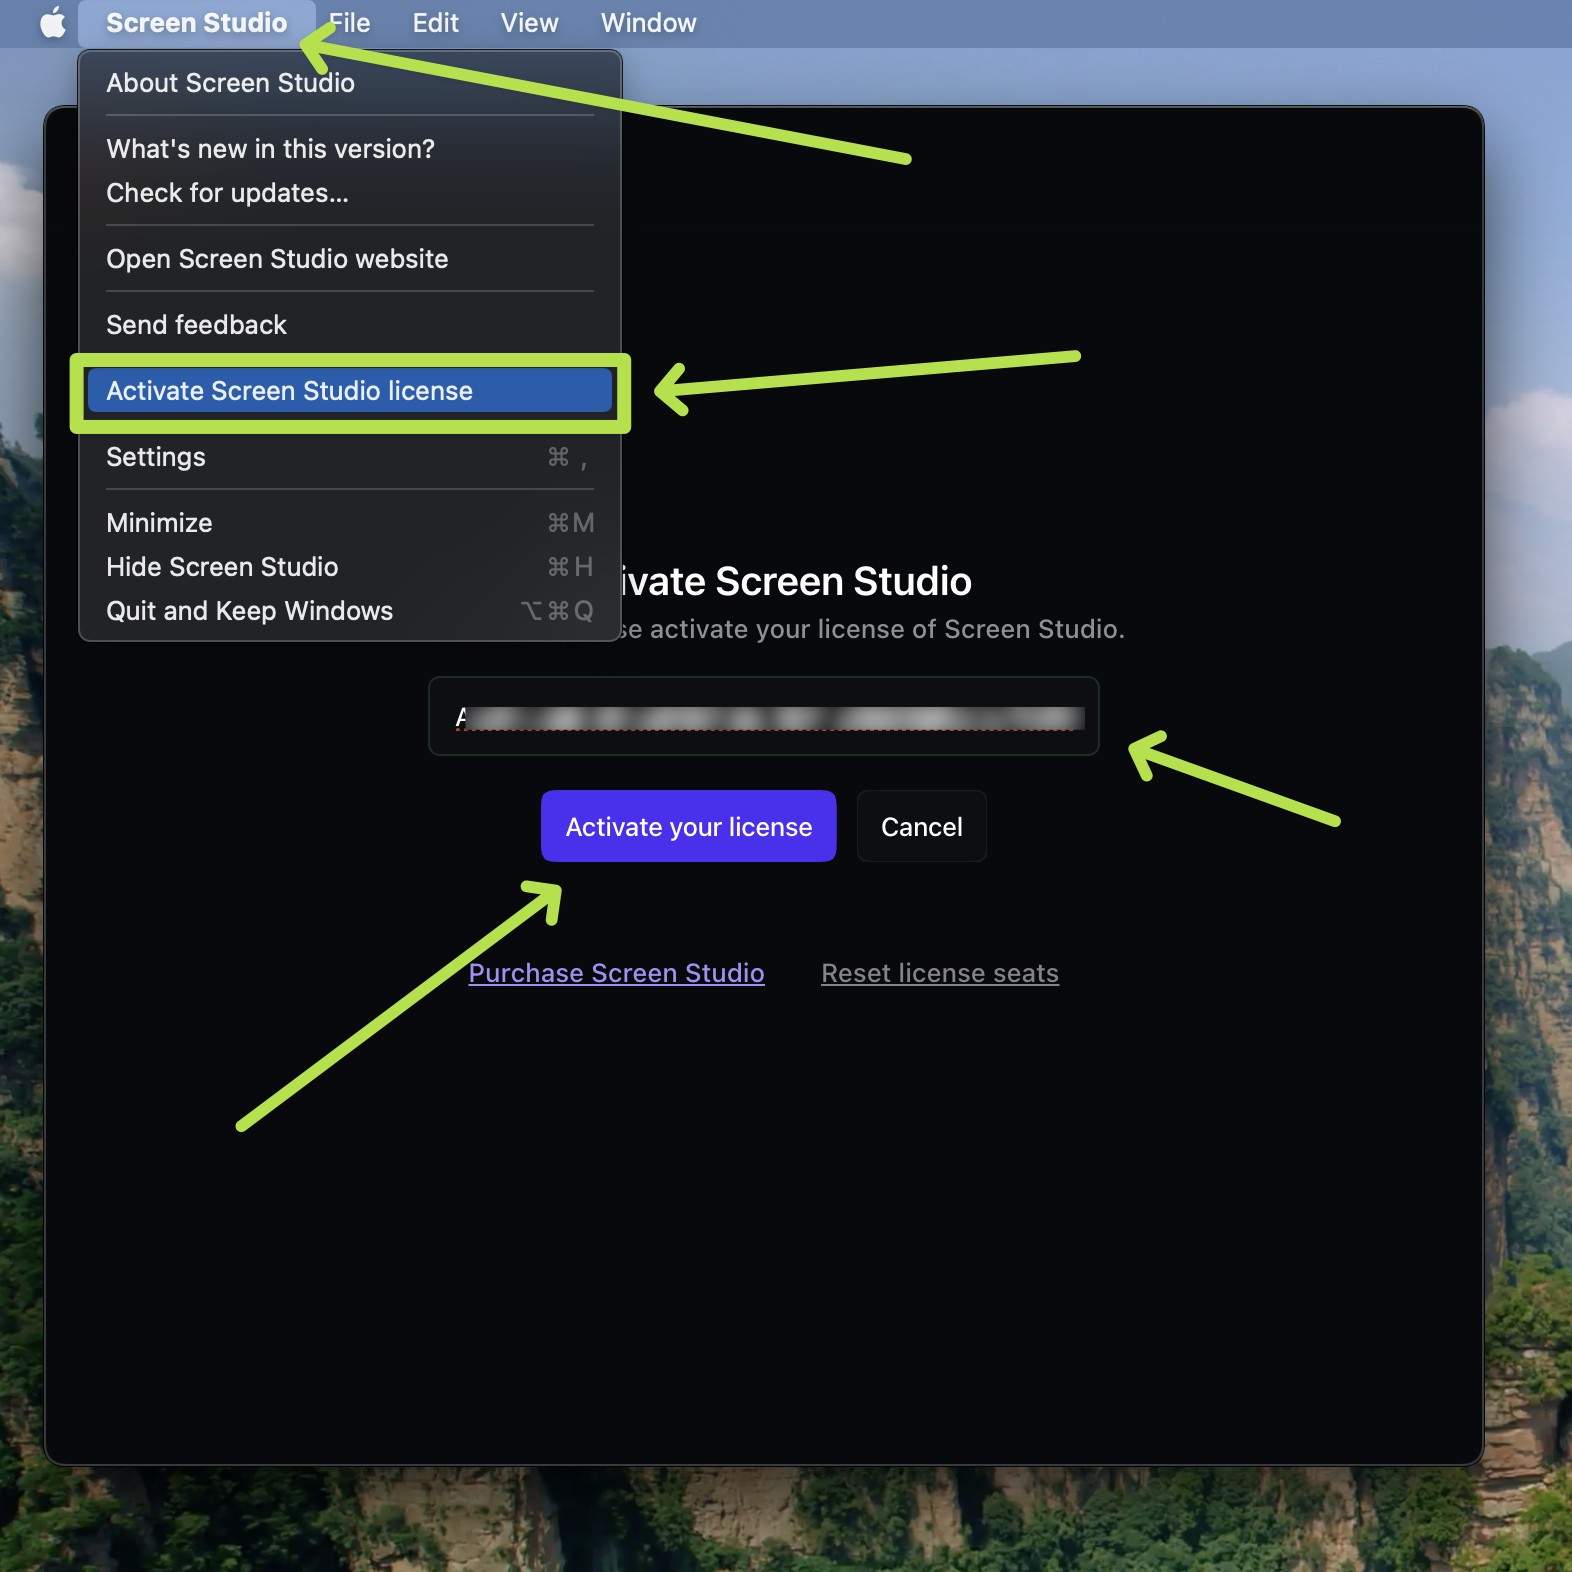The image size is (1572, 1572).
Task: Open the File menu
Action: [351, 23]
